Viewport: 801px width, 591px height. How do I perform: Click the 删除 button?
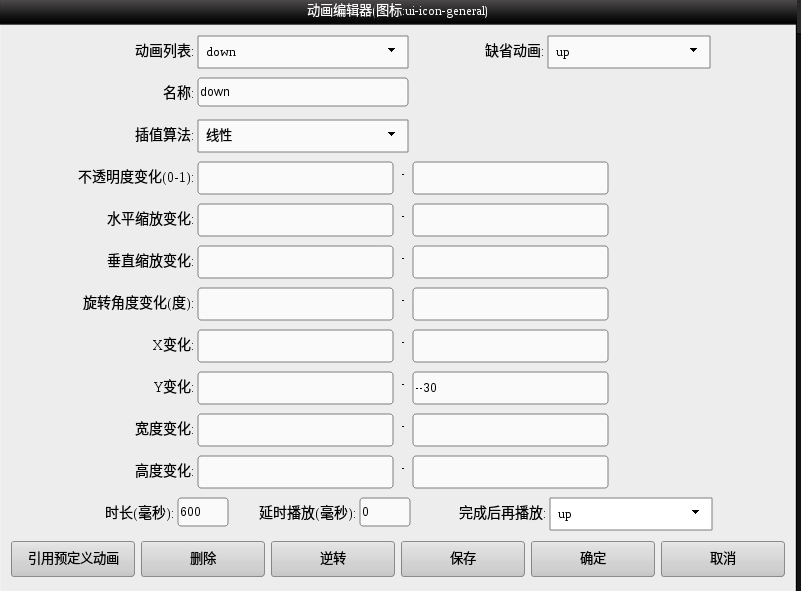point(203,559)
